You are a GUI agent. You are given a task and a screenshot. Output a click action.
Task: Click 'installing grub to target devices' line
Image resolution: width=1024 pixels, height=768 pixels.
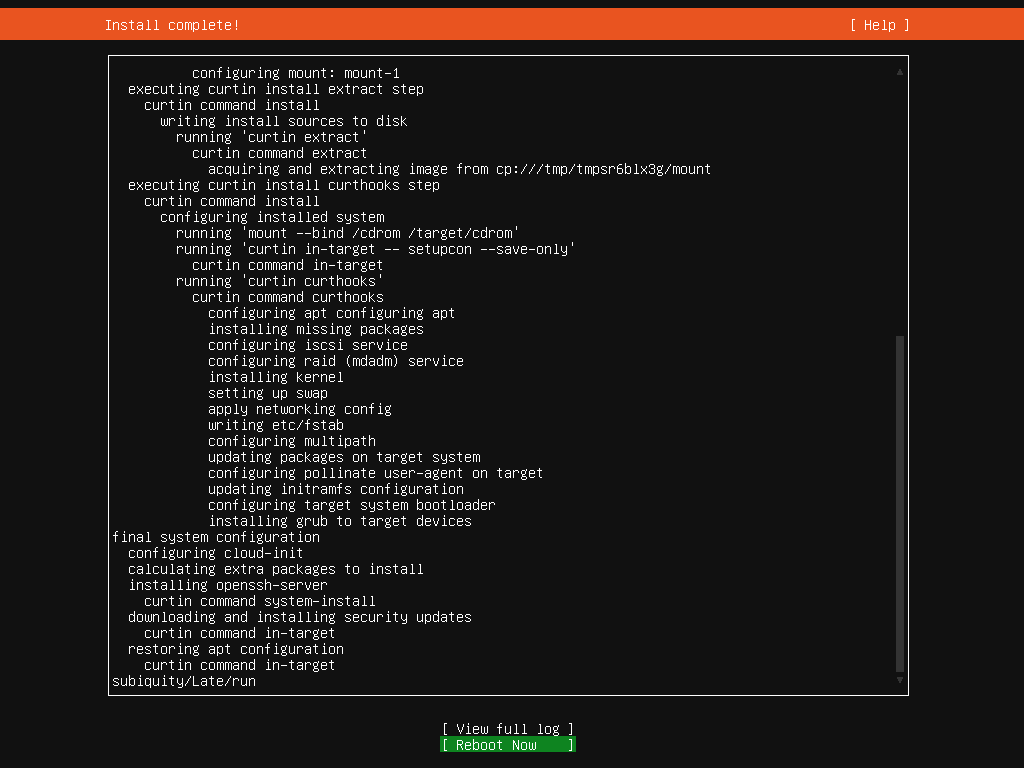(x=340, y=521)
